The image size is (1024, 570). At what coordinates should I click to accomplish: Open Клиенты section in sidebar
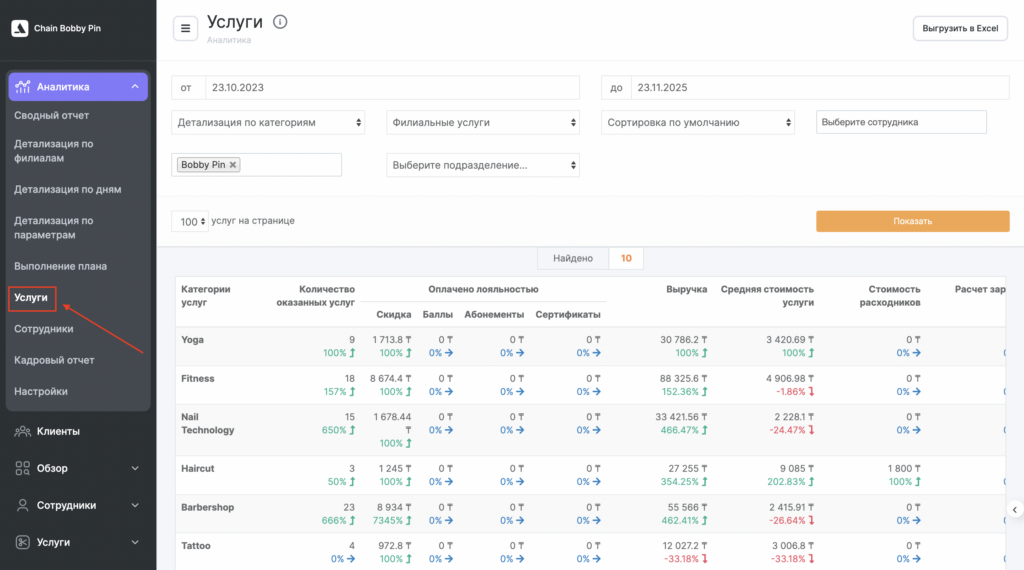(60, 431)
